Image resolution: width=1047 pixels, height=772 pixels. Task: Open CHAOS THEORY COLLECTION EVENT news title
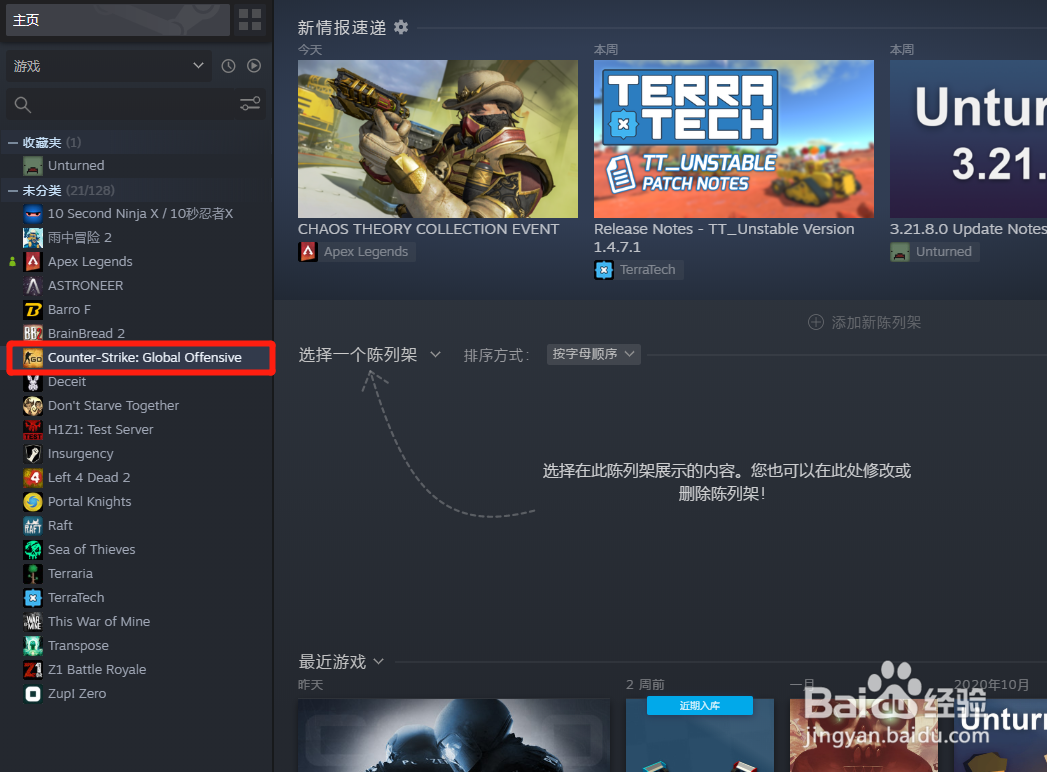coord(428,229)
